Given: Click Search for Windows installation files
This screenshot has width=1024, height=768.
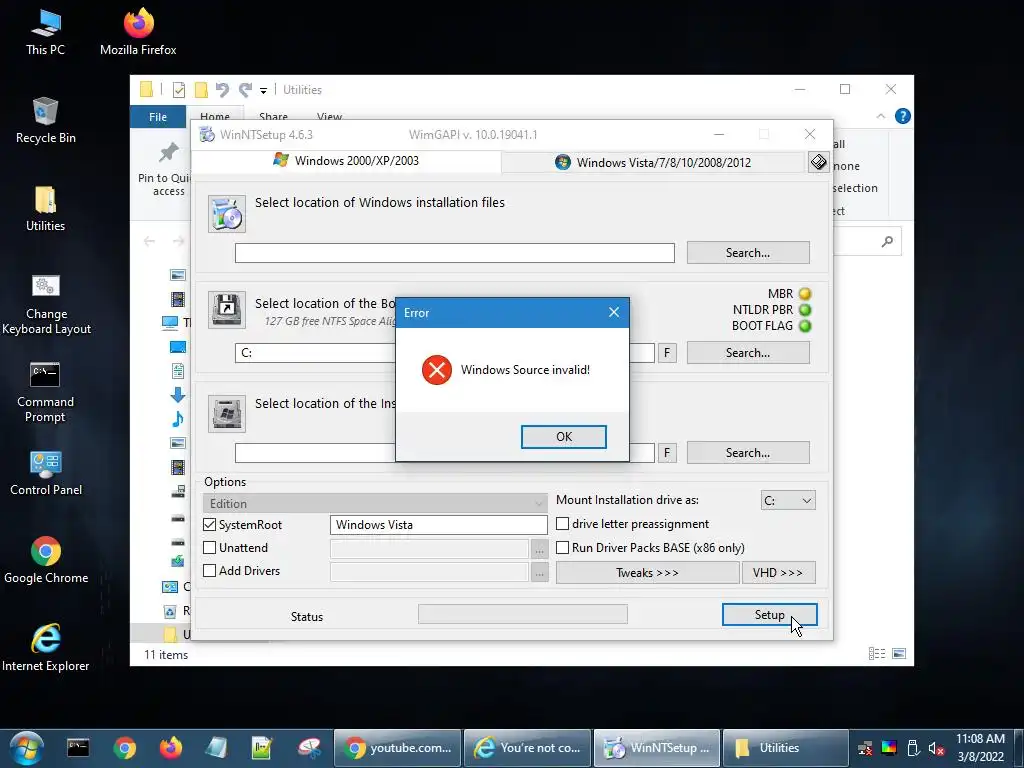Looking at the screenshot, I should point(748,253).
